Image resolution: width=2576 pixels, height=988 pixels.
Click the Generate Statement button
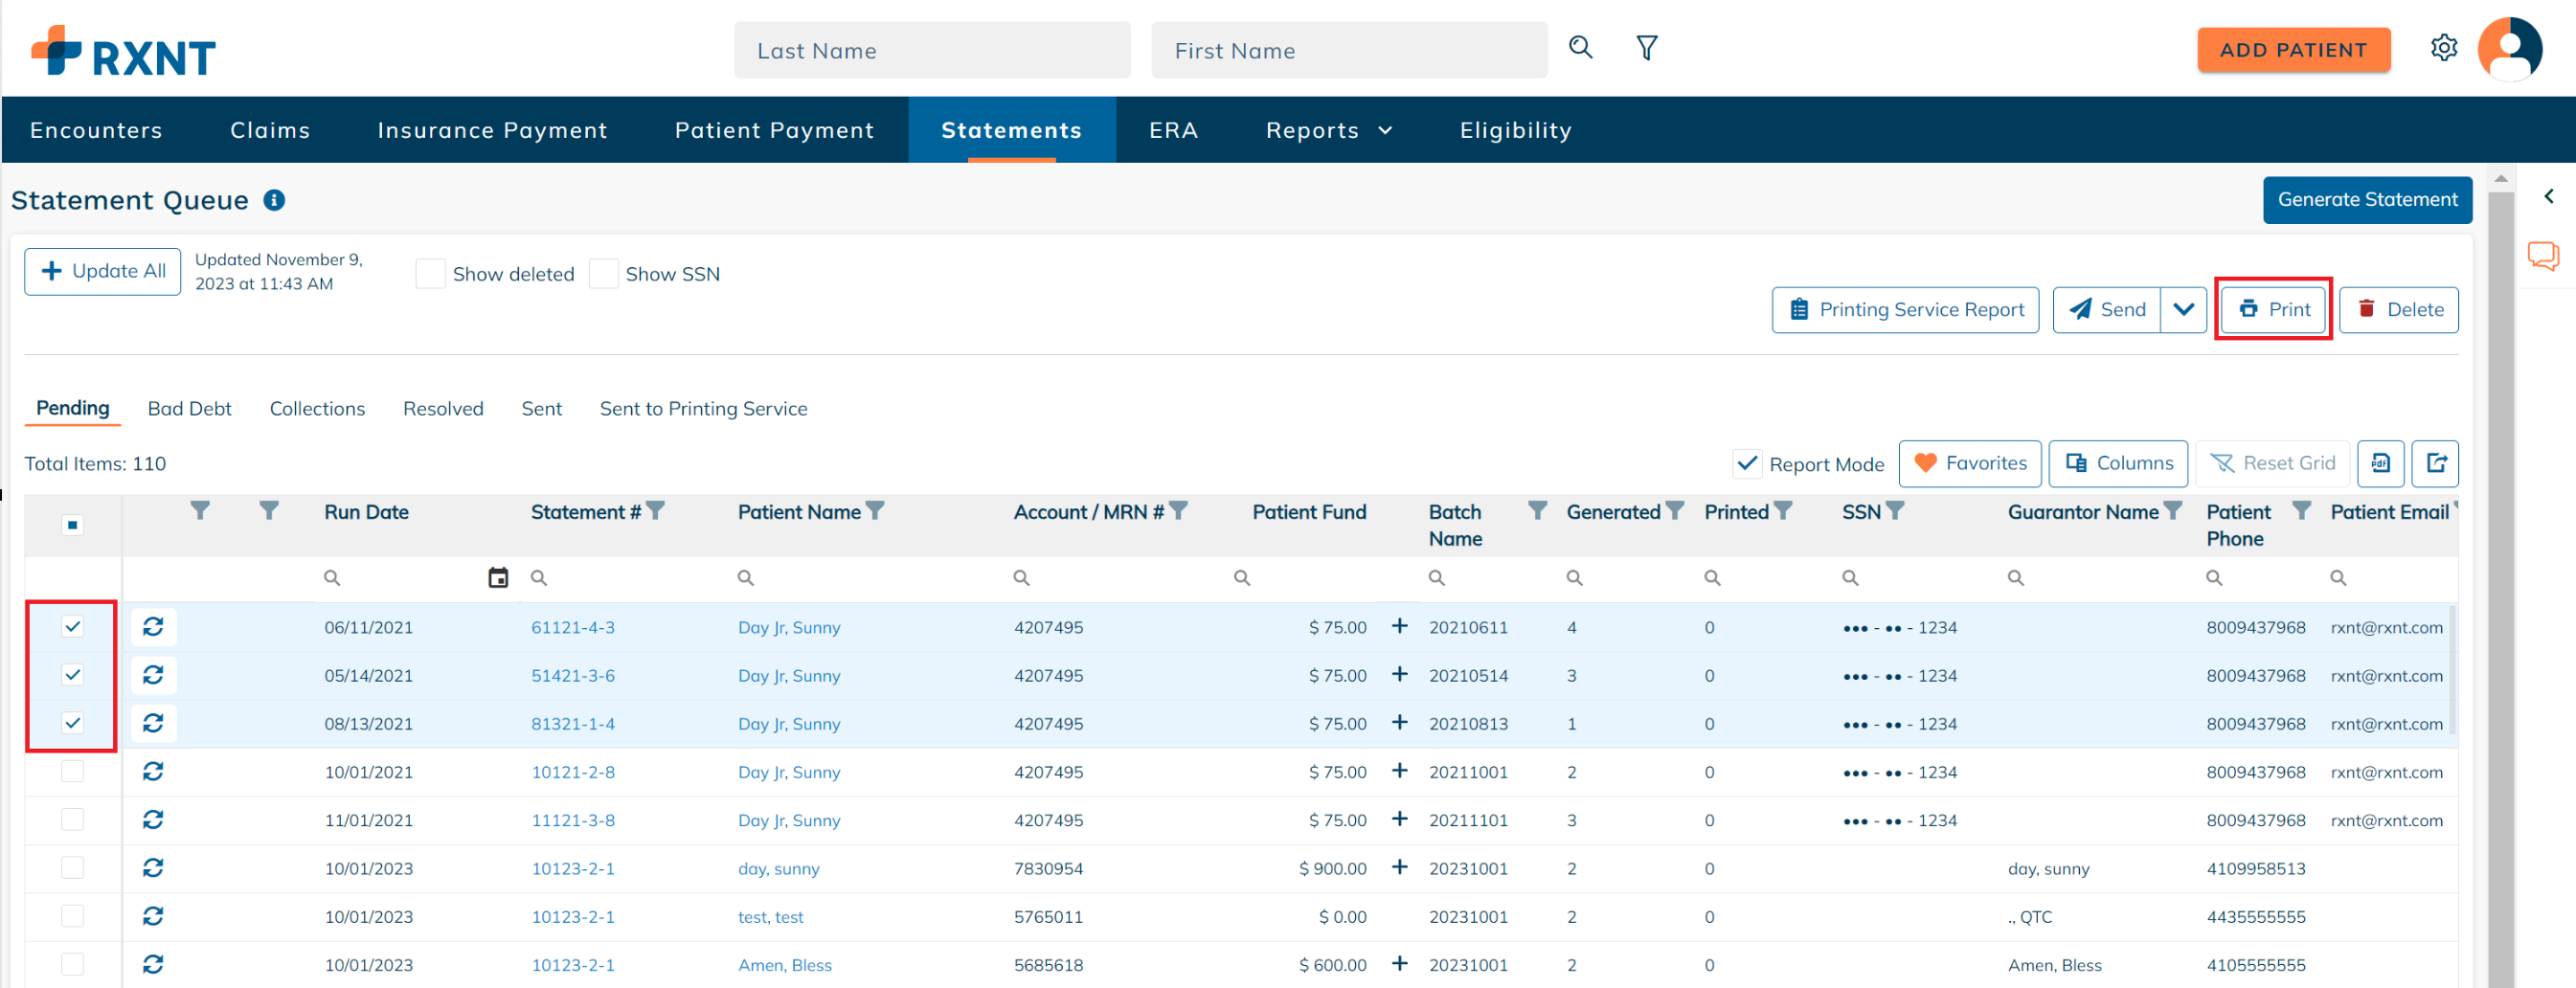2367,200
